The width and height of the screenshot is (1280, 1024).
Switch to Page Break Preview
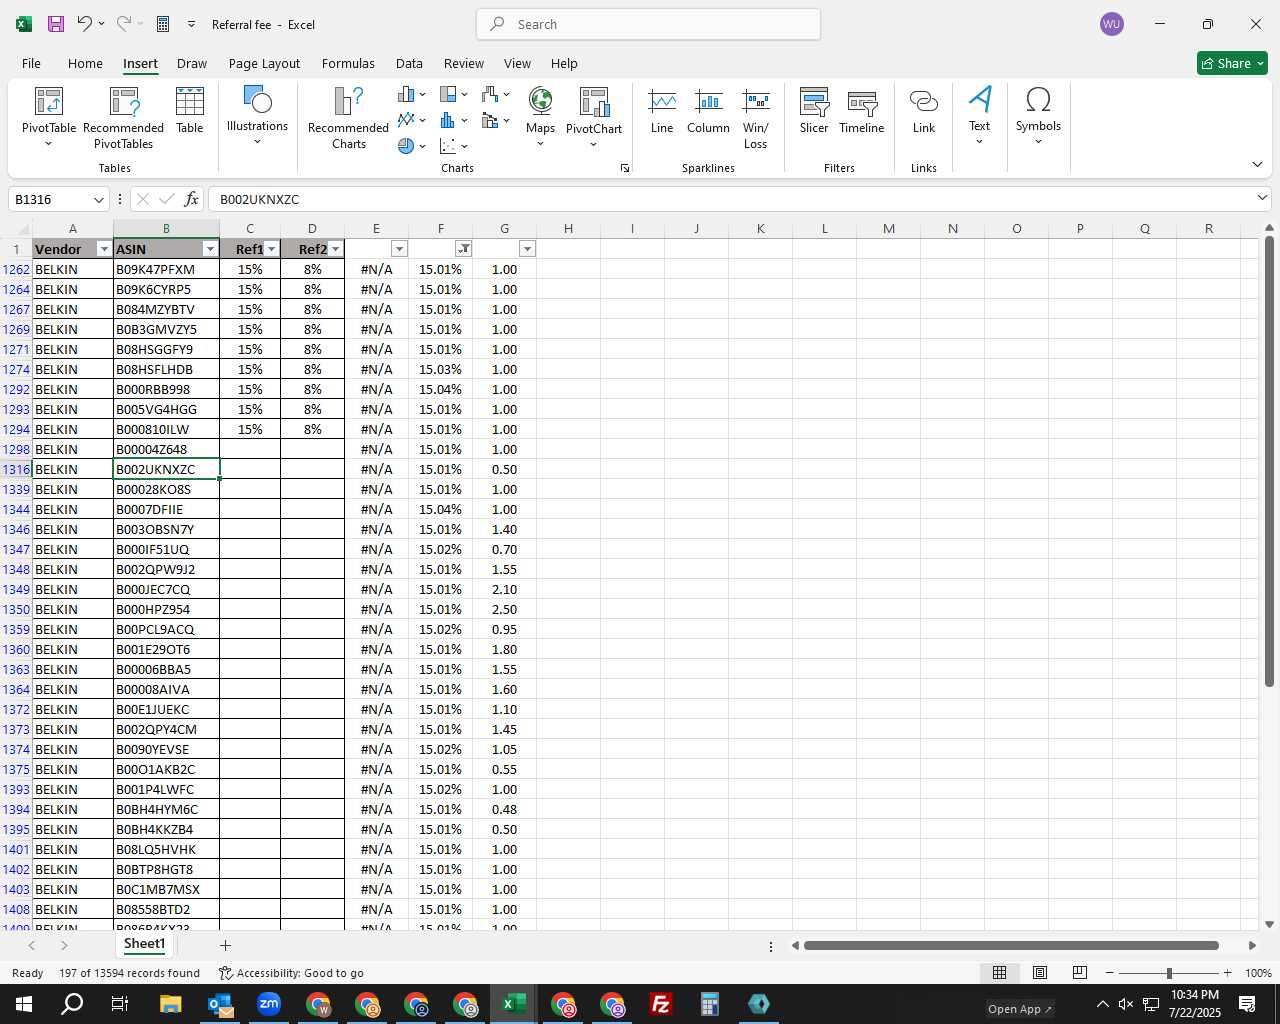point(1080,973)
